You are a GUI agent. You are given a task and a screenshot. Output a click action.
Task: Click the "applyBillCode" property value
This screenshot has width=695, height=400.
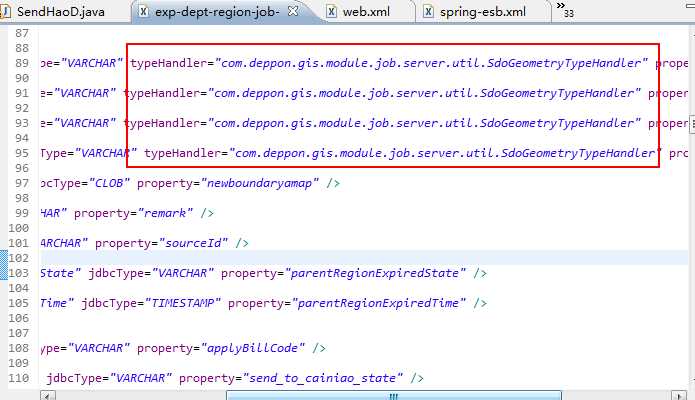pos(253,348)
